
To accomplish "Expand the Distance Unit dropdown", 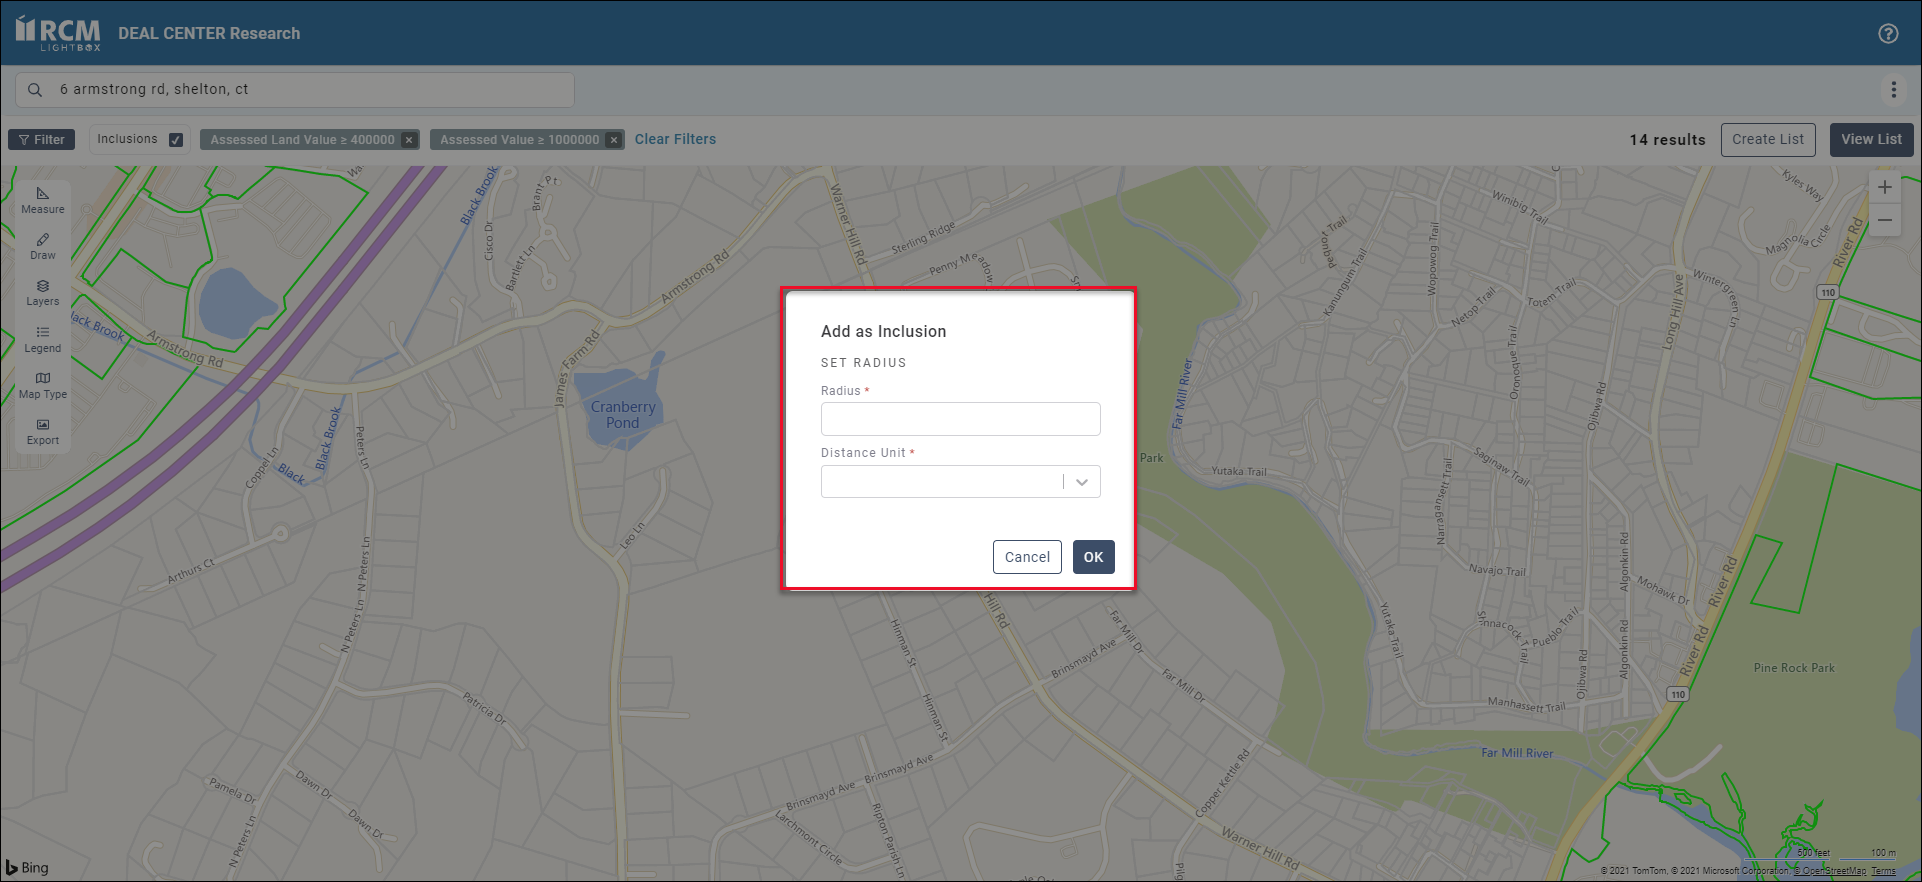I will pyautogui.click(x=1081, y=482).
